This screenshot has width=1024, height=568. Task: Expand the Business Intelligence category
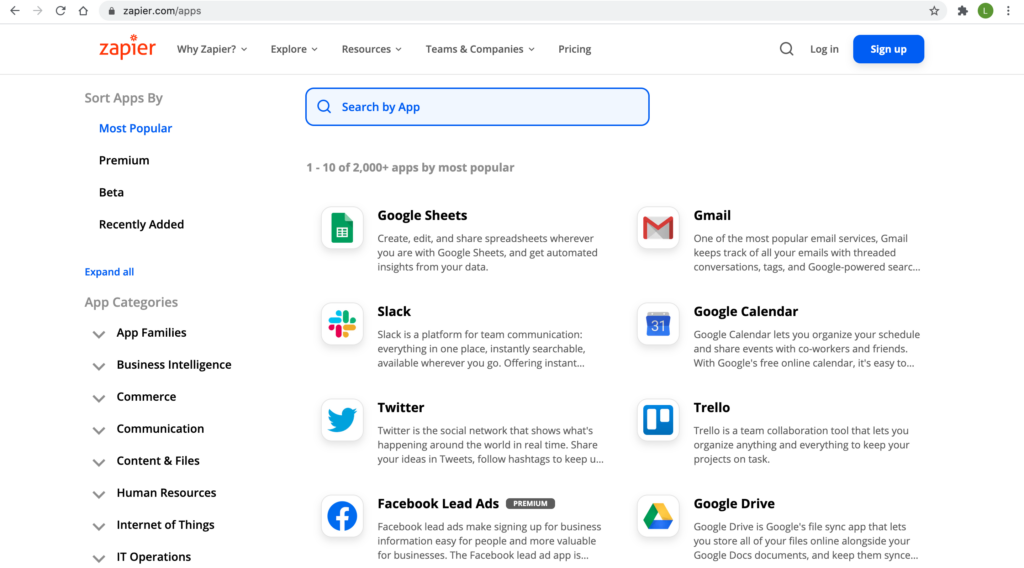point(99,366)
